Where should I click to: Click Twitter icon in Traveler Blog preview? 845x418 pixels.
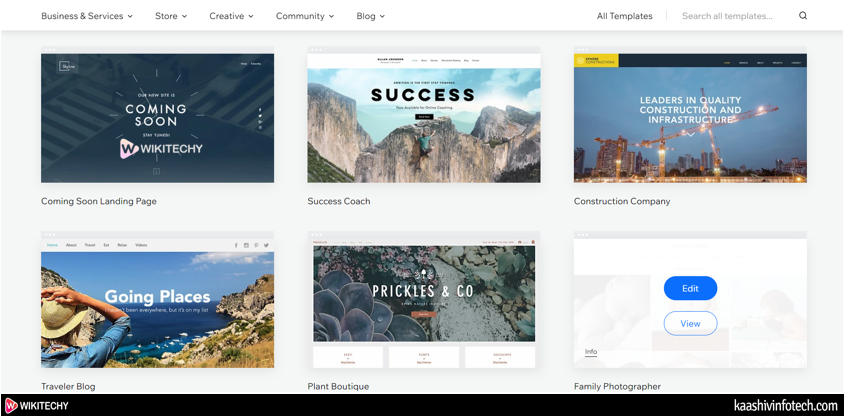click(267, 245)
